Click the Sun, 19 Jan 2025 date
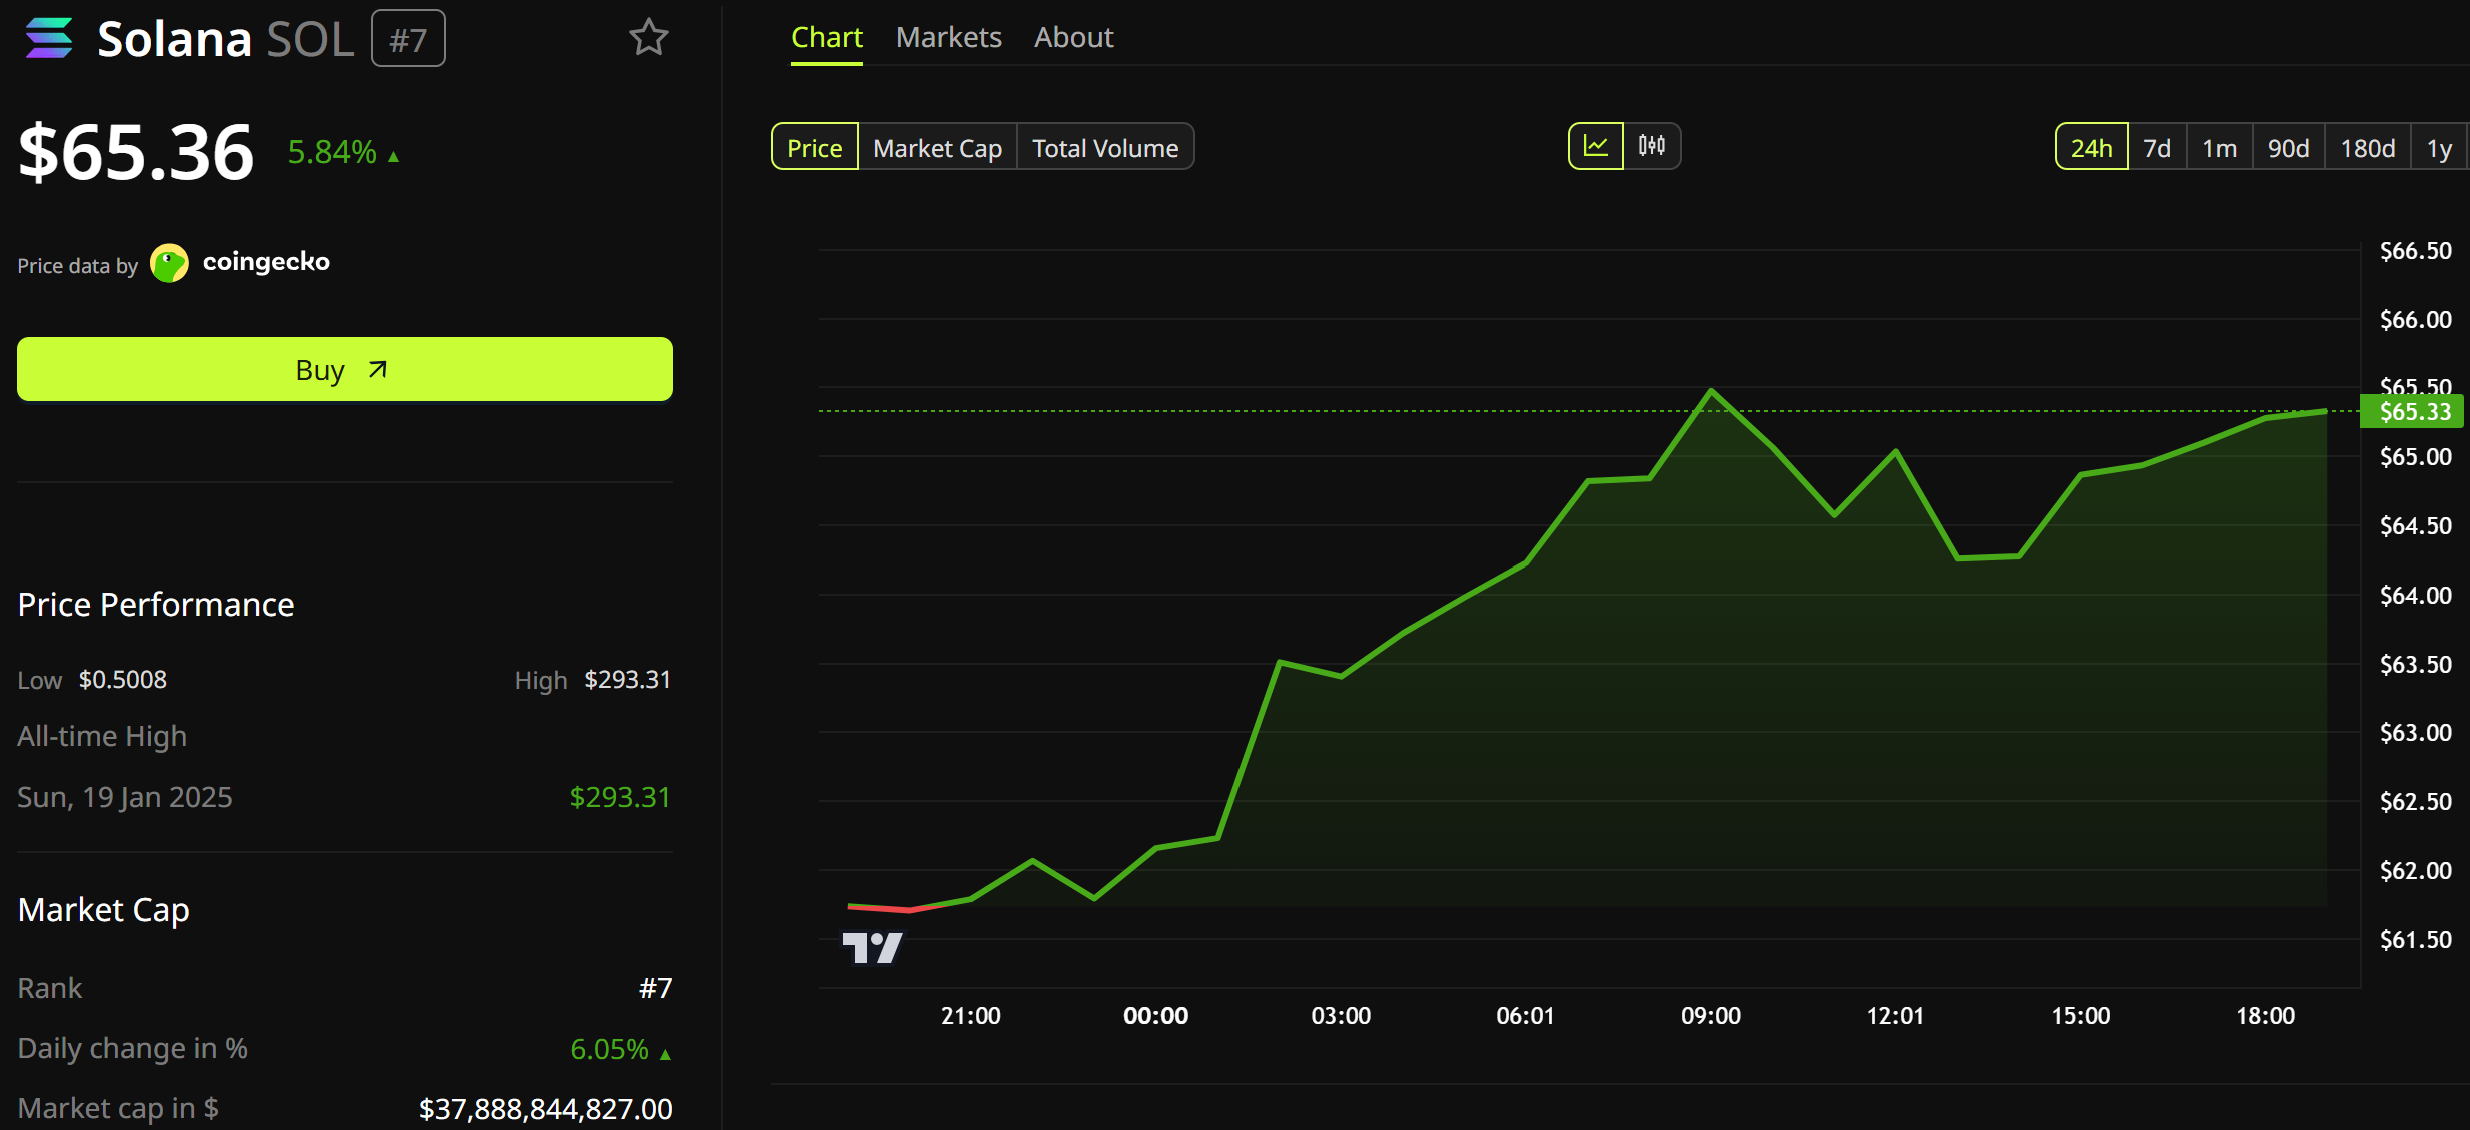The width and height of the screenshot is (2470, 1130). click(x=125, y=797)
